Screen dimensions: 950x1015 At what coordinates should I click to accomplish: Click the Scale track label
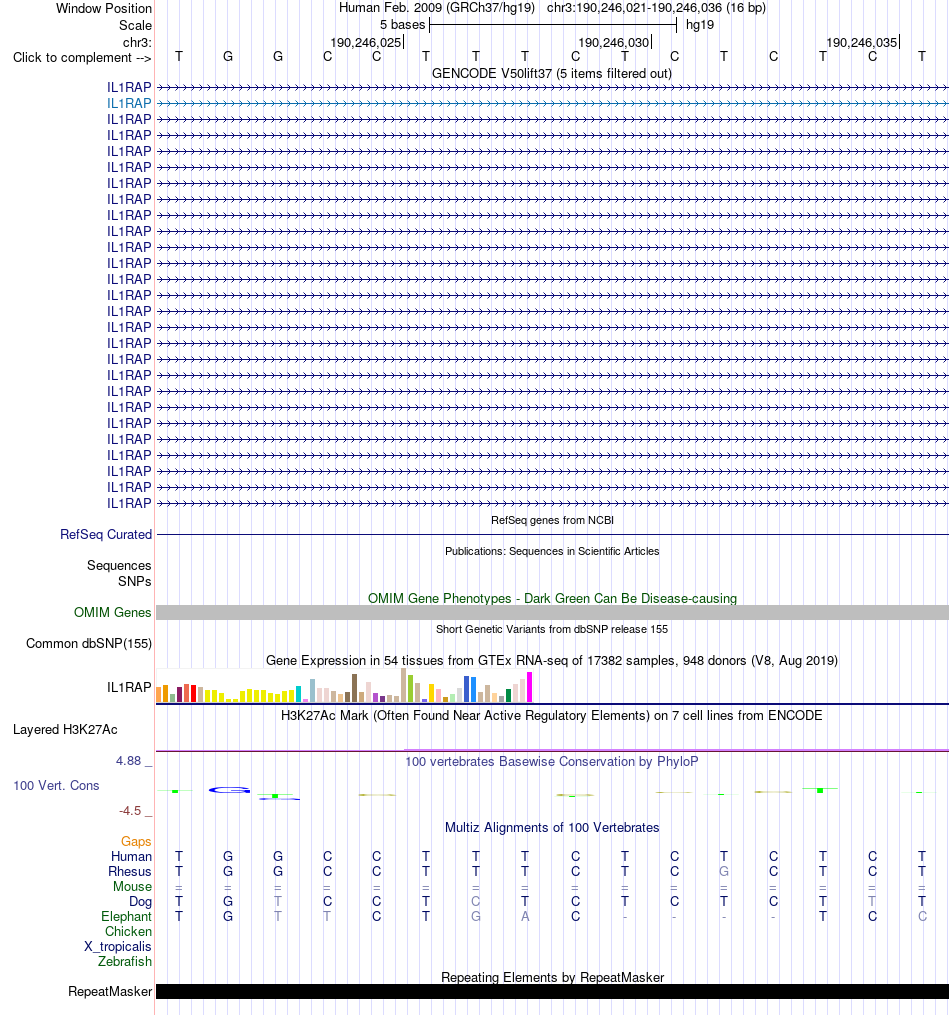coord(135,25)
